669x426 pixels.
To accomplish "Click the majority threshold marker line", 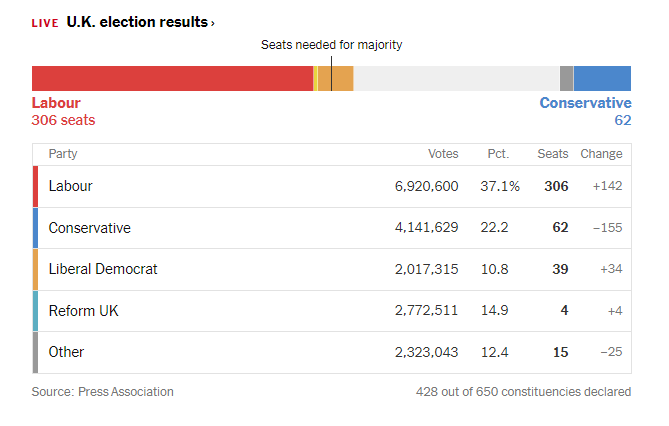I will point(332,73).
